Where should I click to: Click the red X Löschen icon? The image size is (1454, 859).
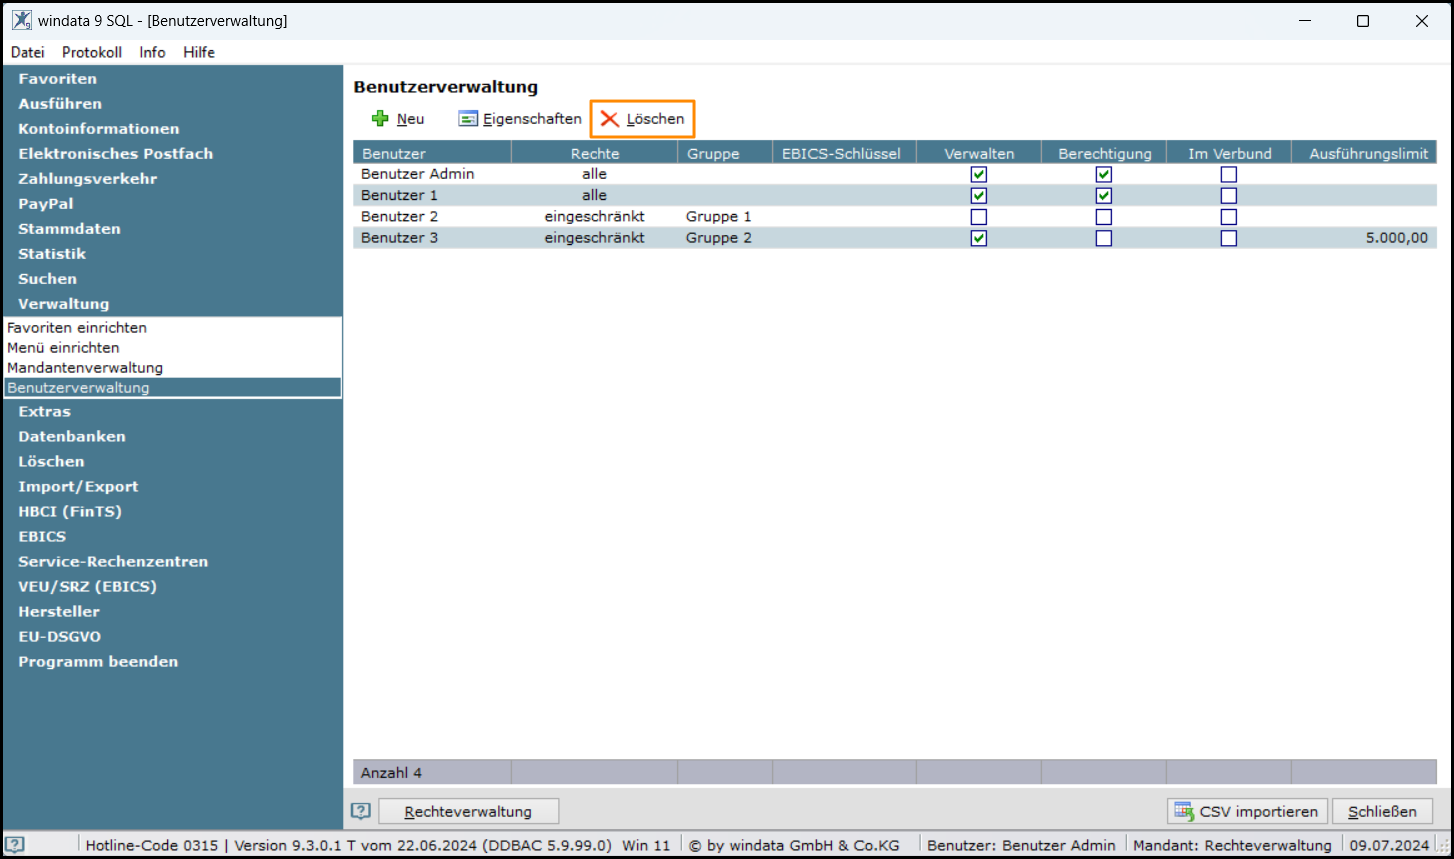(x=609, y=119)
